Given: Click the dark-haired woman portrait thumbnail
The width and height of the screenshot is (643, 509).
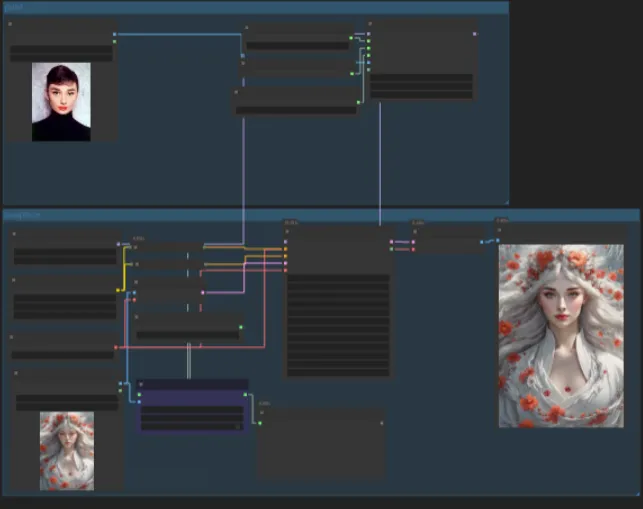Looking at the screenshot, I should (x=61, y=101).
